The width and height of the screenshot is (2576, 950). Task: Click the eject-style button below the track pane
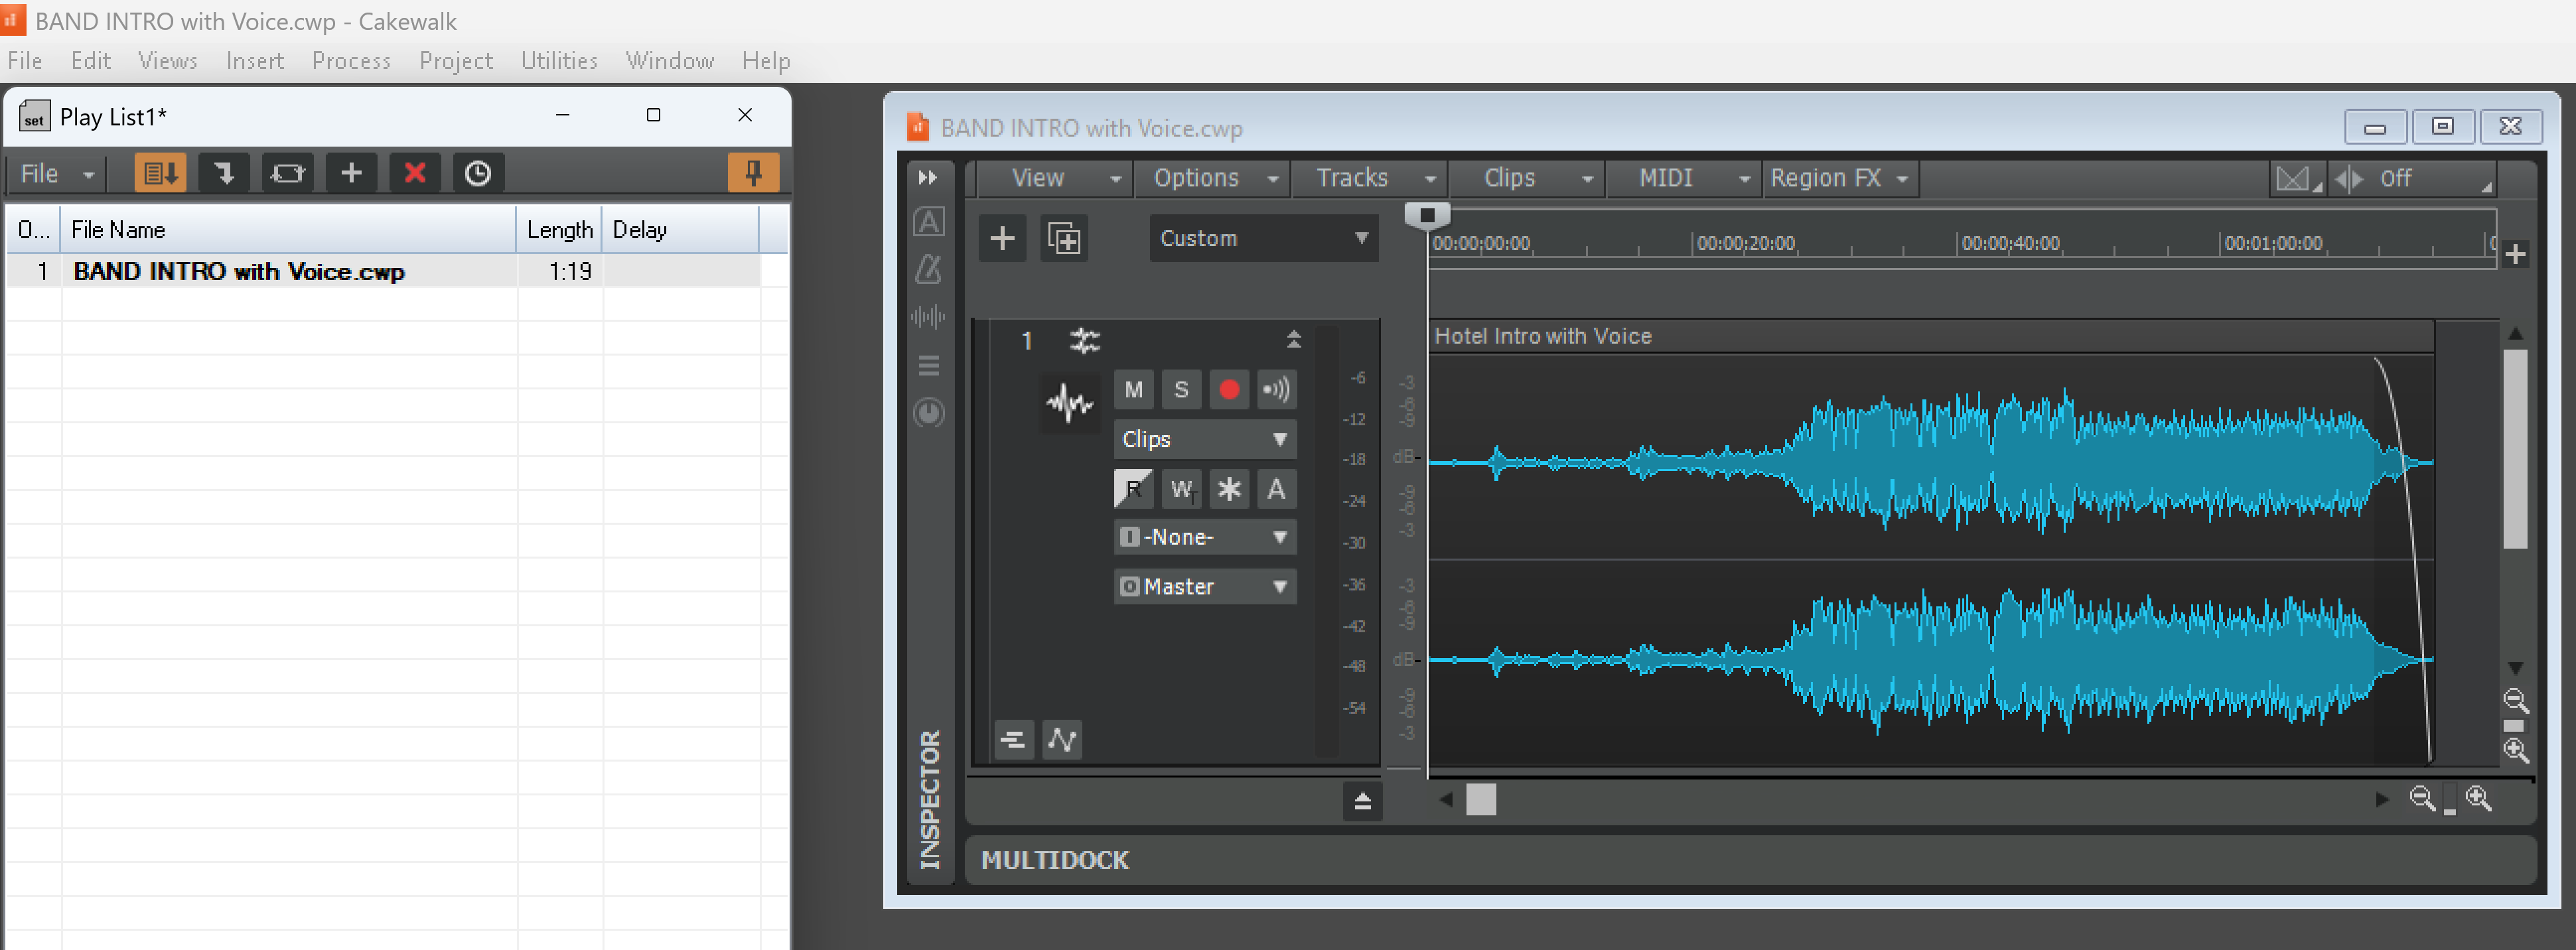point(1362,801)
